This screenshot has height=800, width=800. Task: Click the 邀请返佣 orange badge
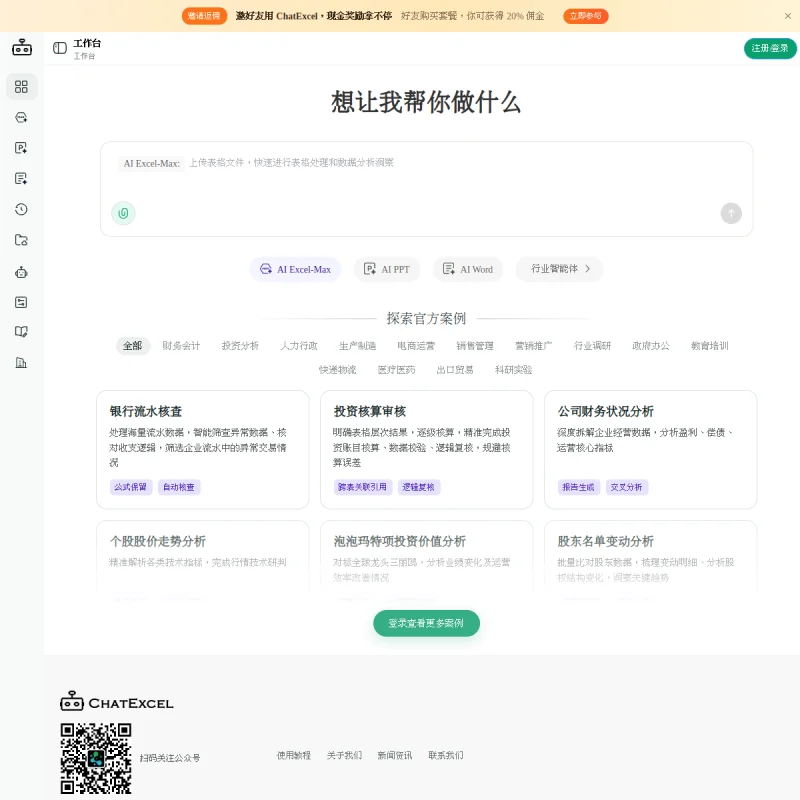pos(204,16)
